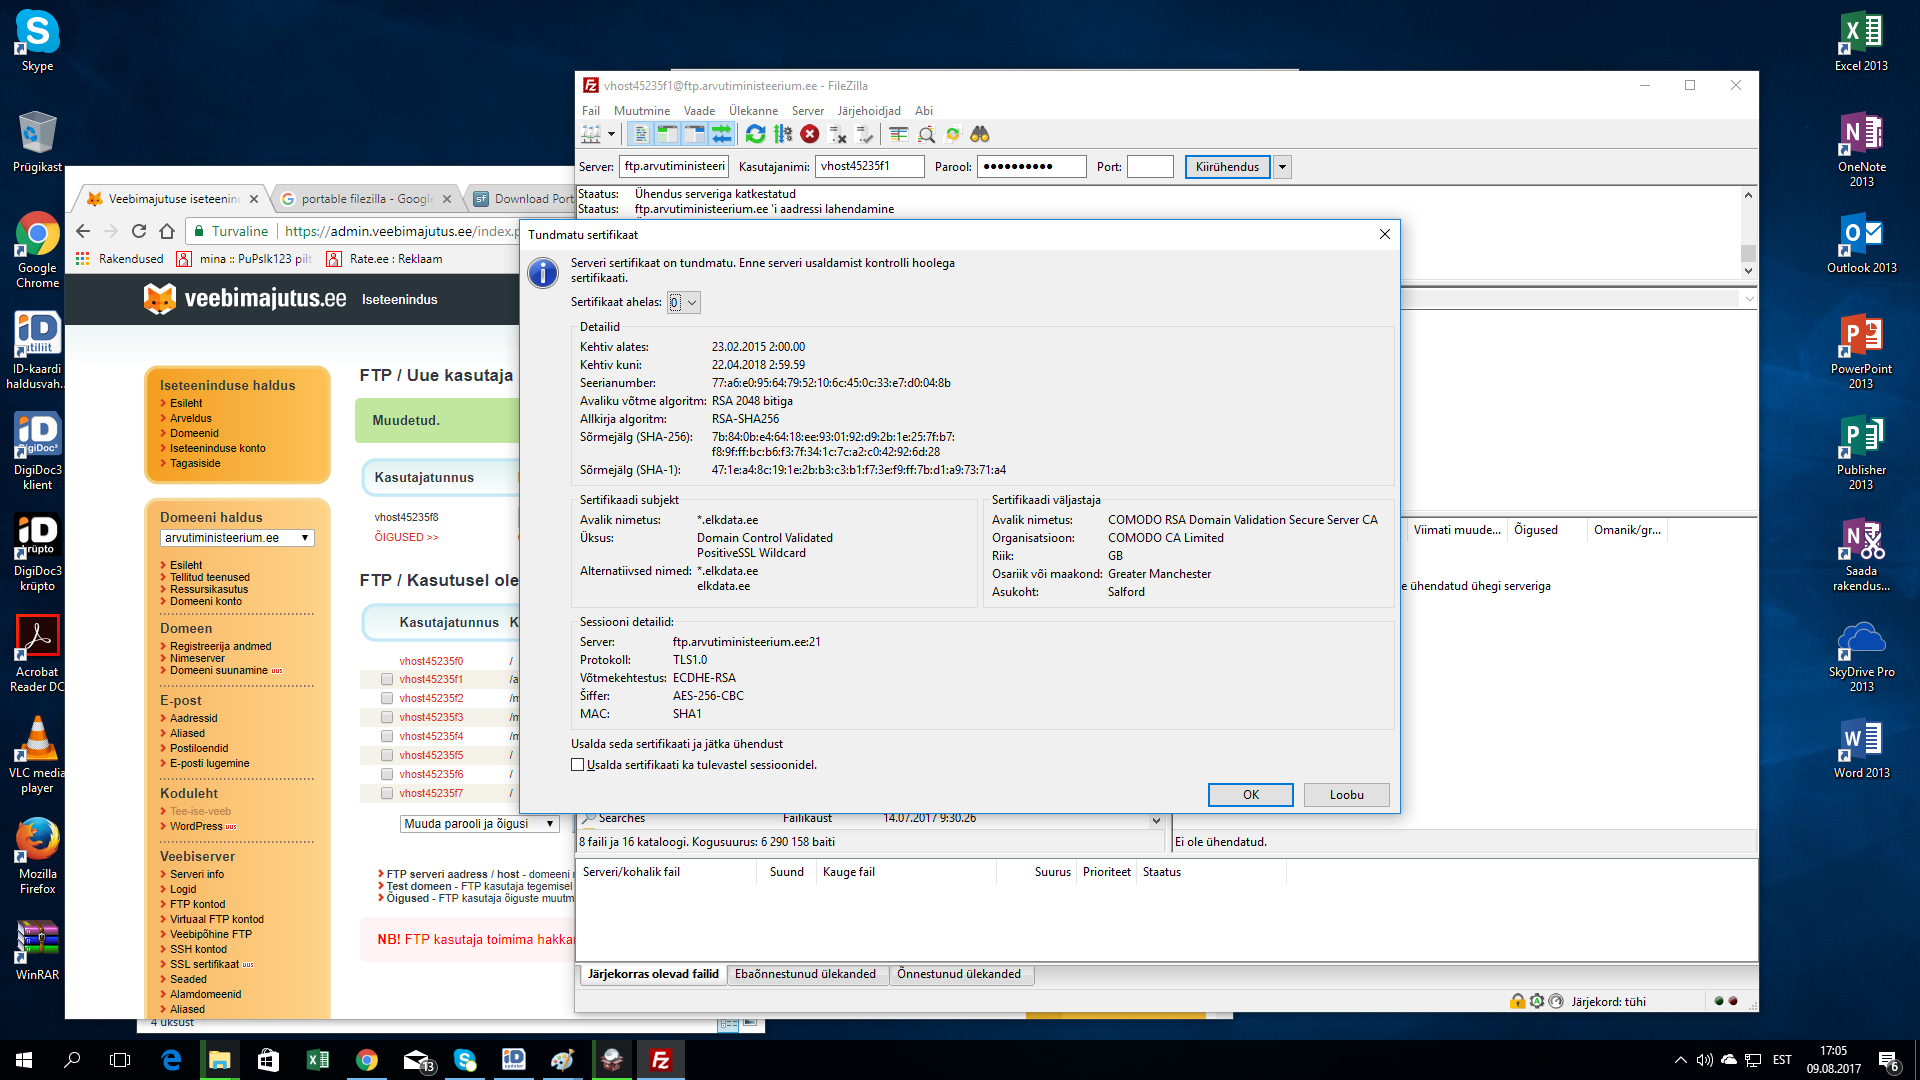Open the arvutiministeerium.ee domain dropdown
The width and height of the screenshot is (1920, 1080).
coord(237,538)
